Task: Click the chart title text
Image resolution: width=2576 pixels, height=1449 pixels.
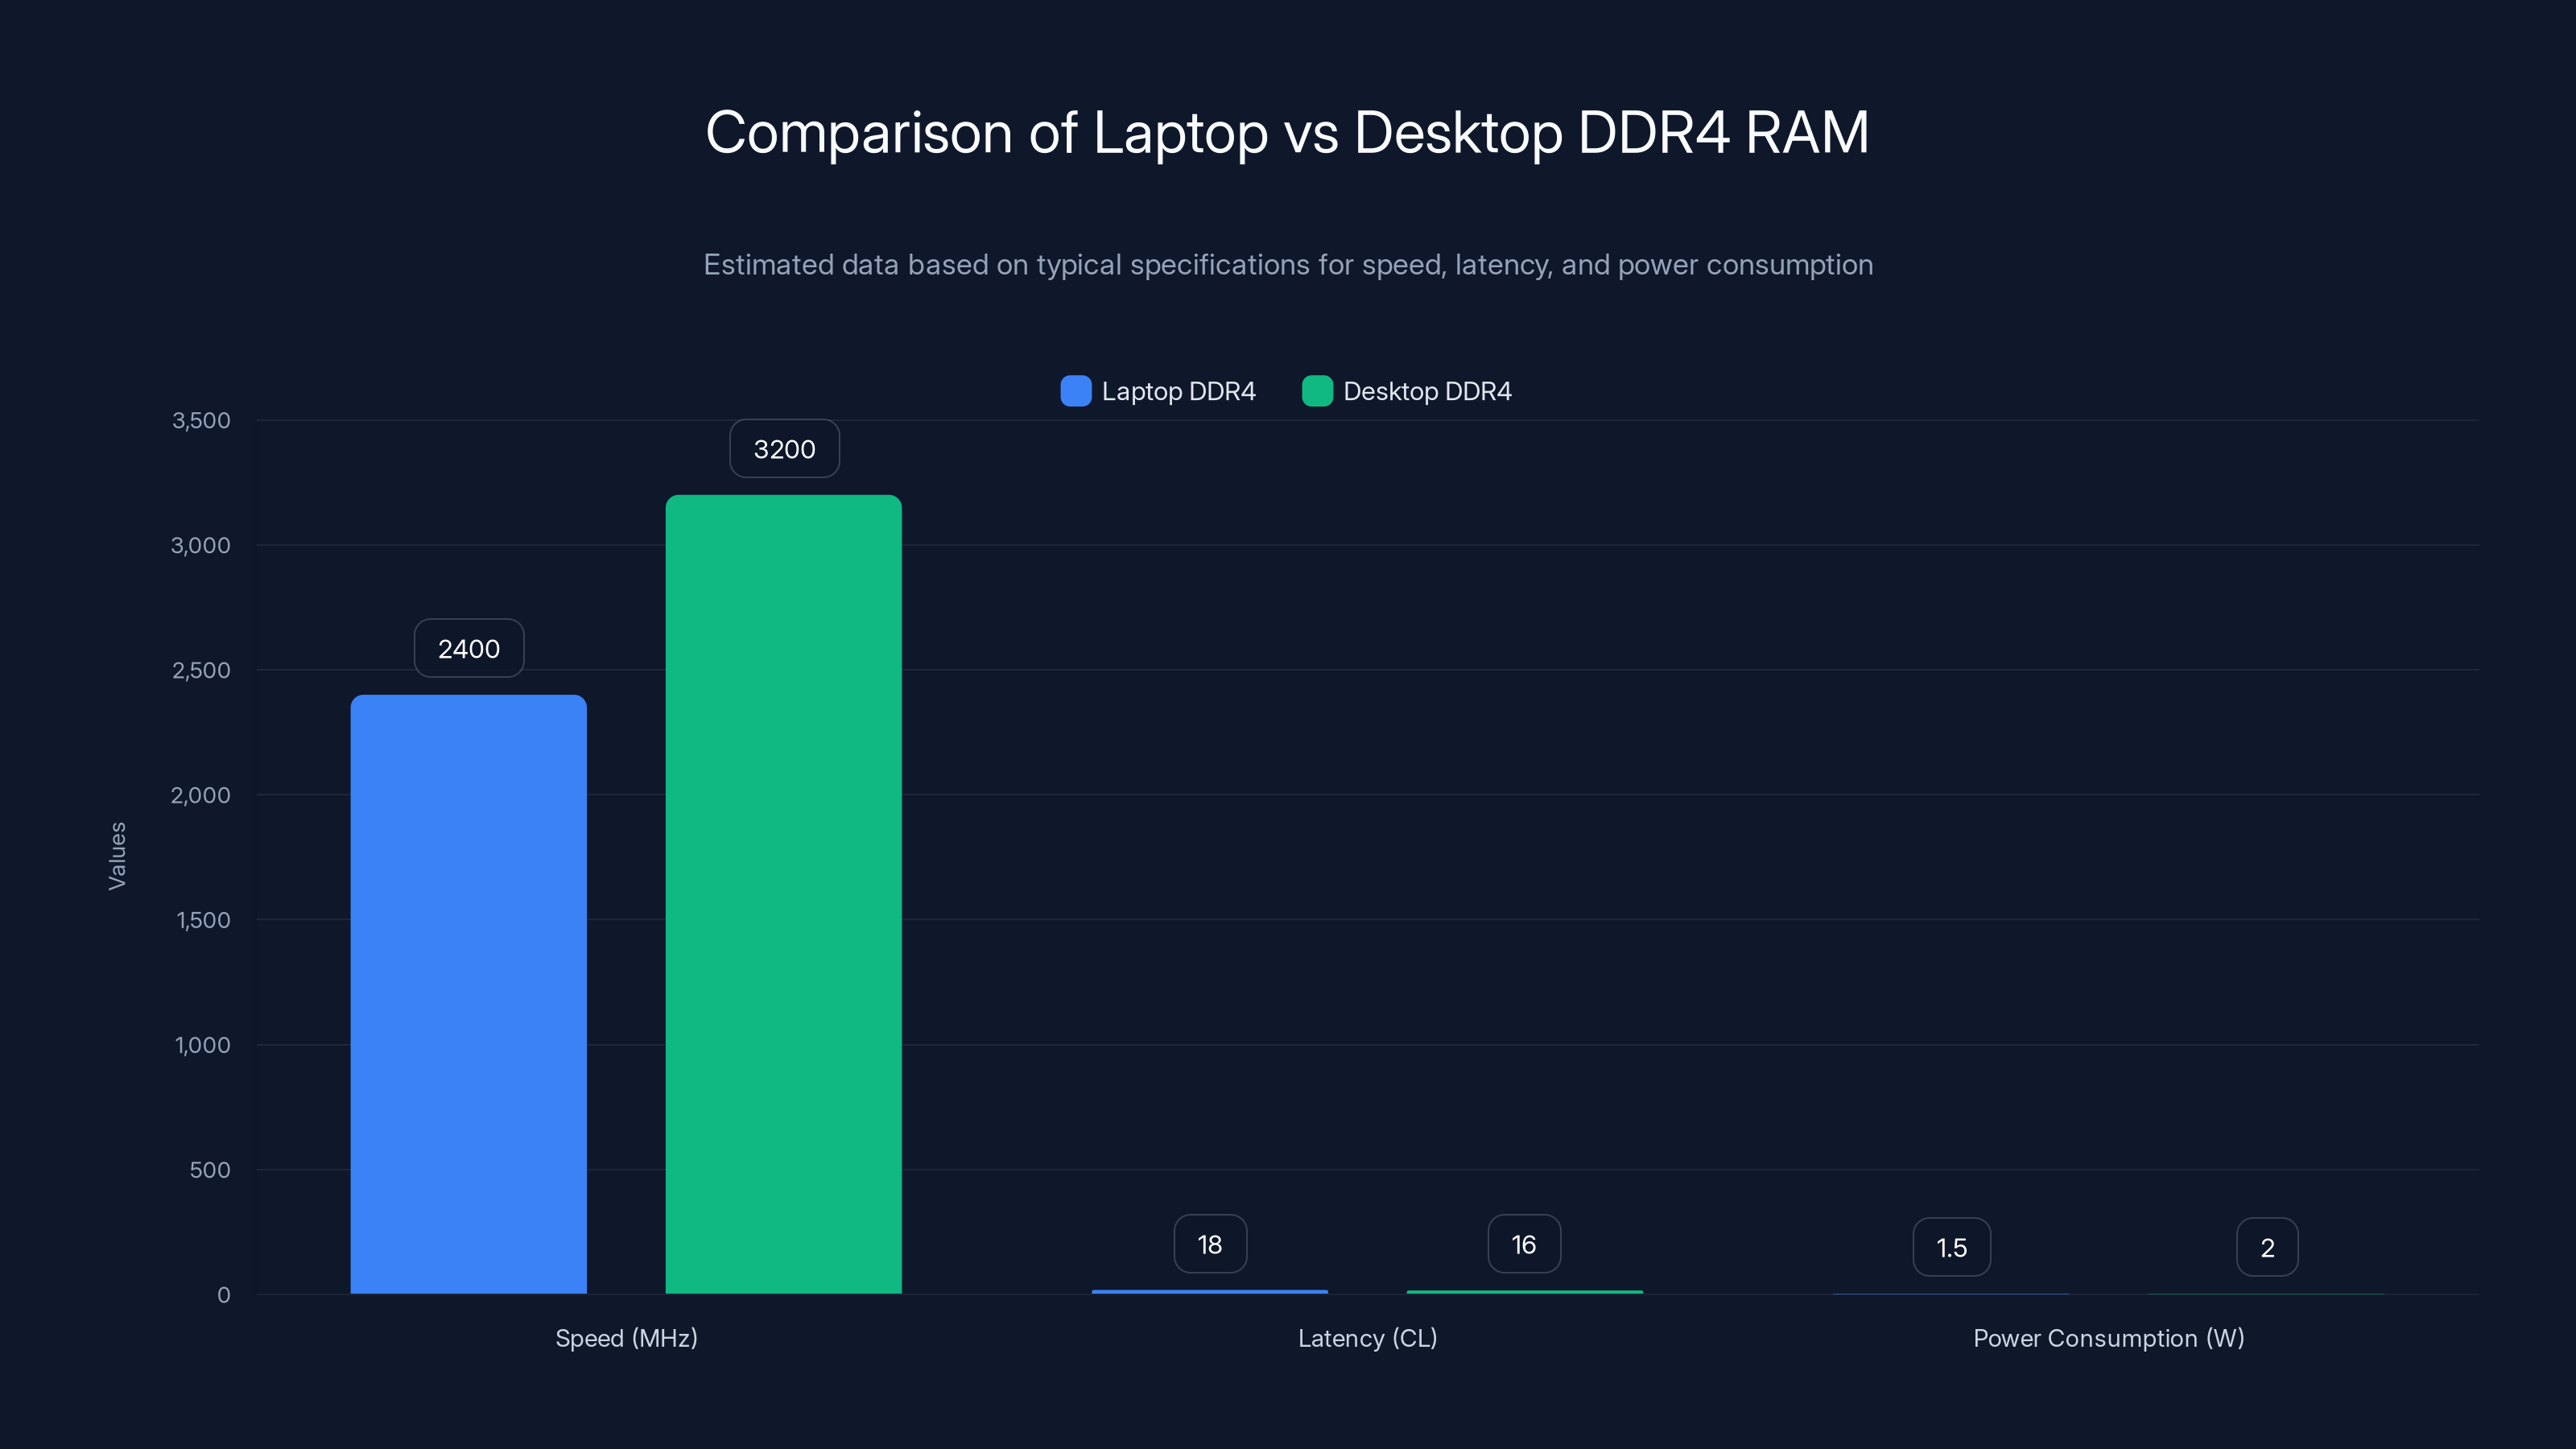Action: click(x=1288, y=131)
